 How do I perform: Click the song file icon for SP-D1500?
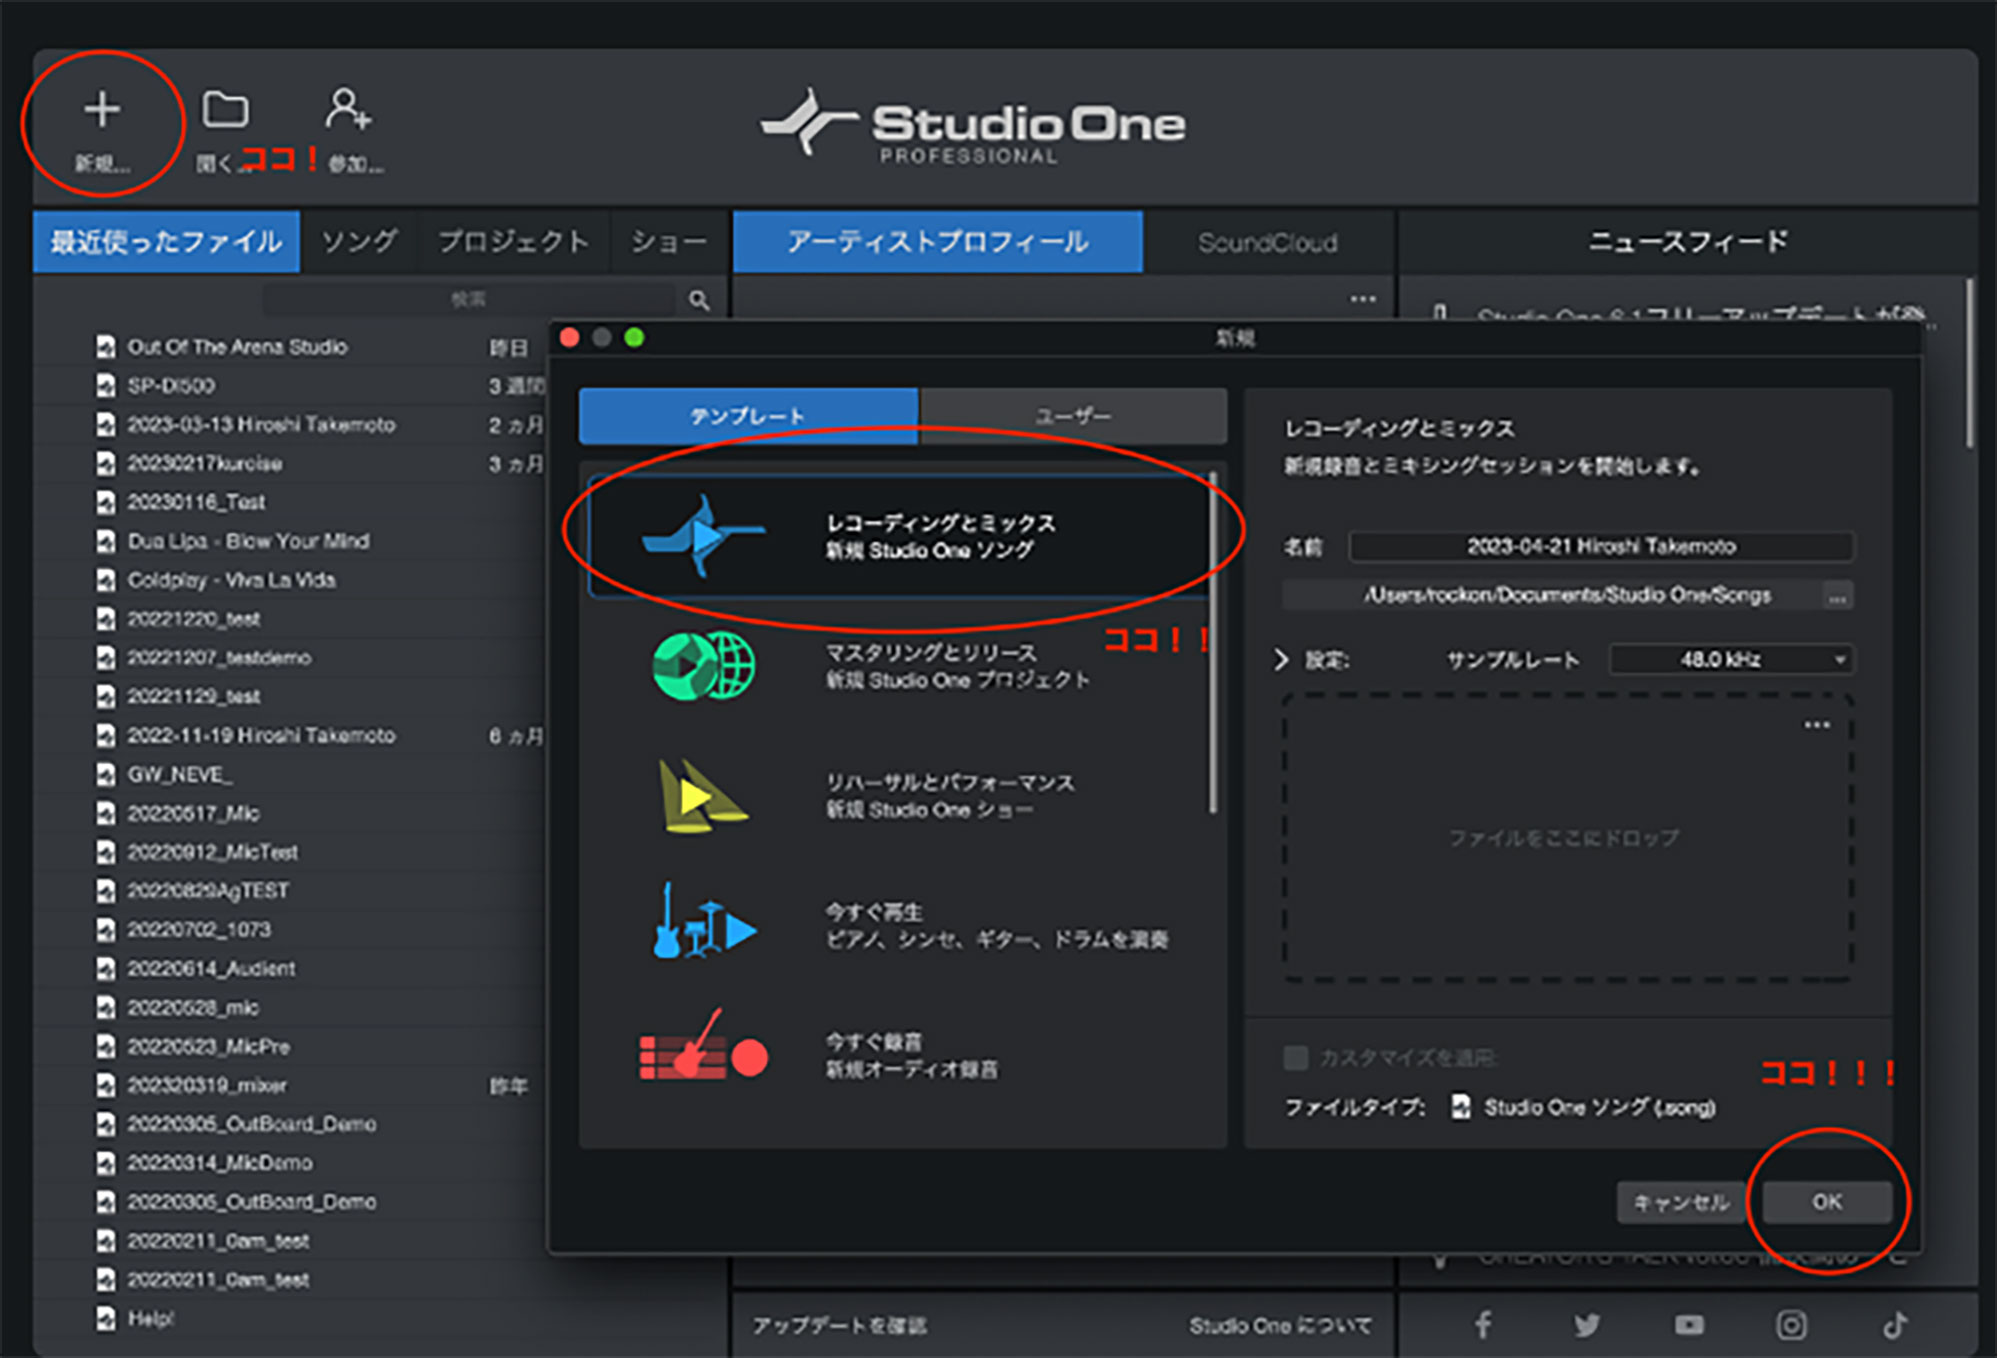[x=105, y=386]
